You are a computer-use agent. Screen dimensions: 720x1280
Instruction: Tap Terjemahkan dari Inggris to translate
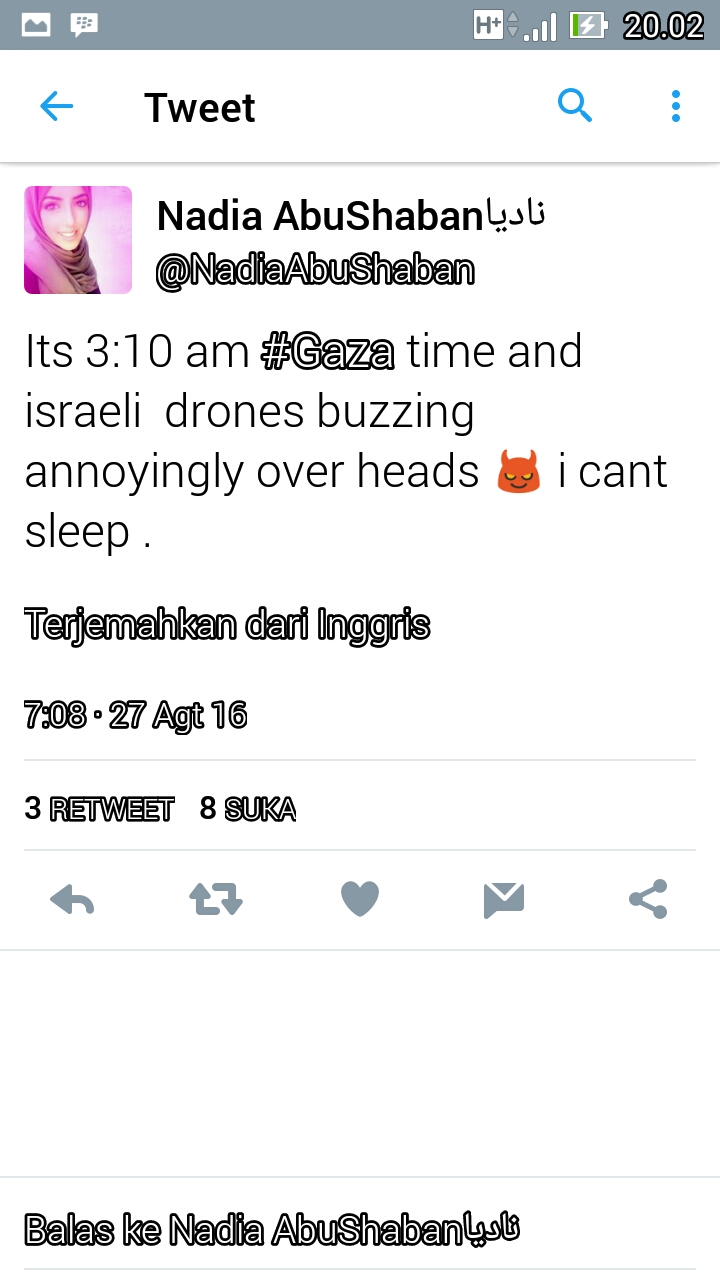coord(227,625)
